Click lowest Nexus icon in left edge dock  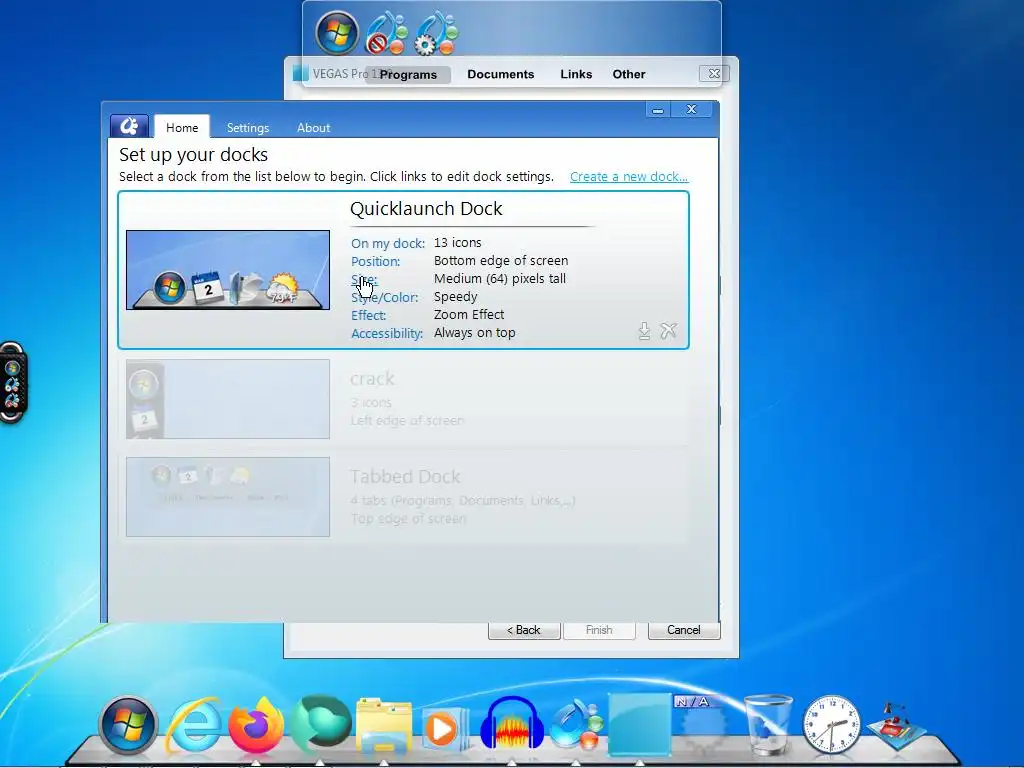coord(12,400)
